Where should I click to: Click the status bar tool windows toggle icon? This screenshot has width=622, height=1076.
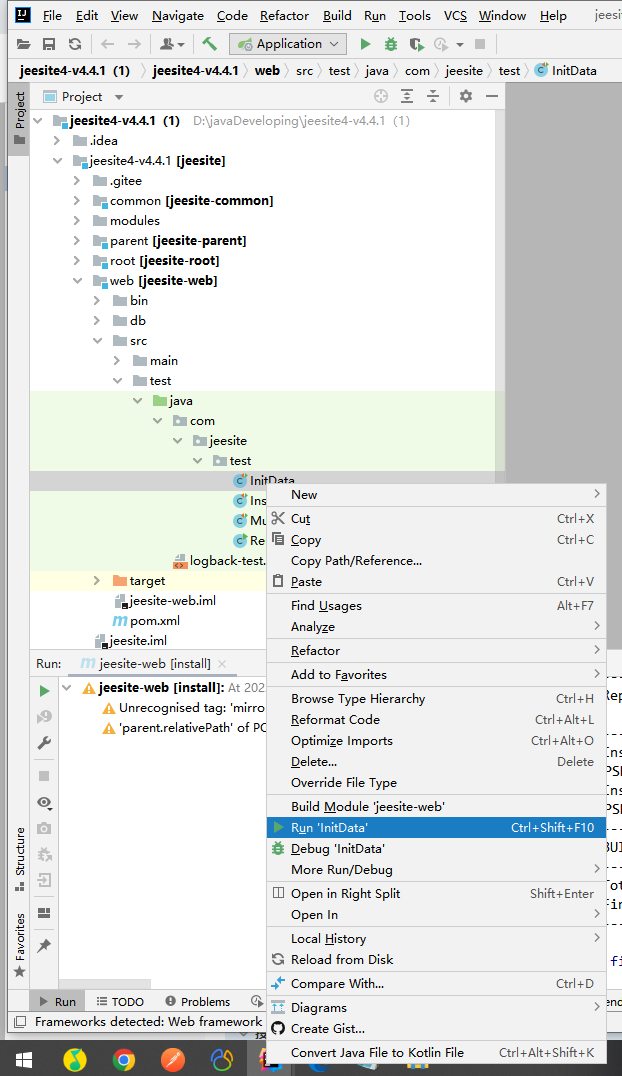click(21, 1022)
